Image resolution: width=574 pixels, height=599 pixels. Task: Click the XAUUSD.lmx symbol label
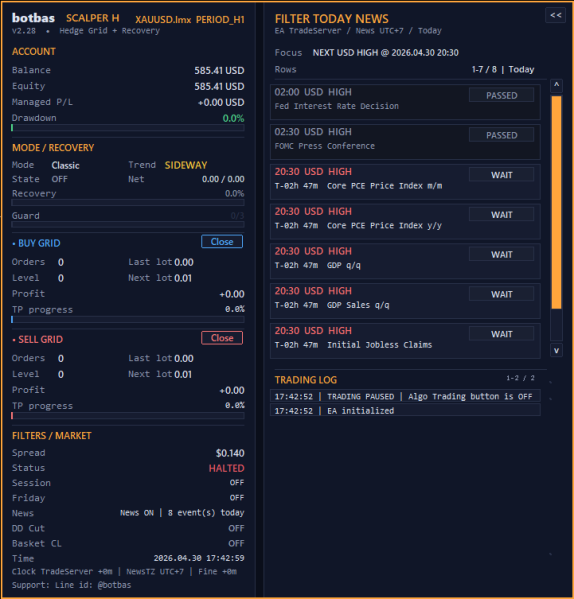coord(163,19)
